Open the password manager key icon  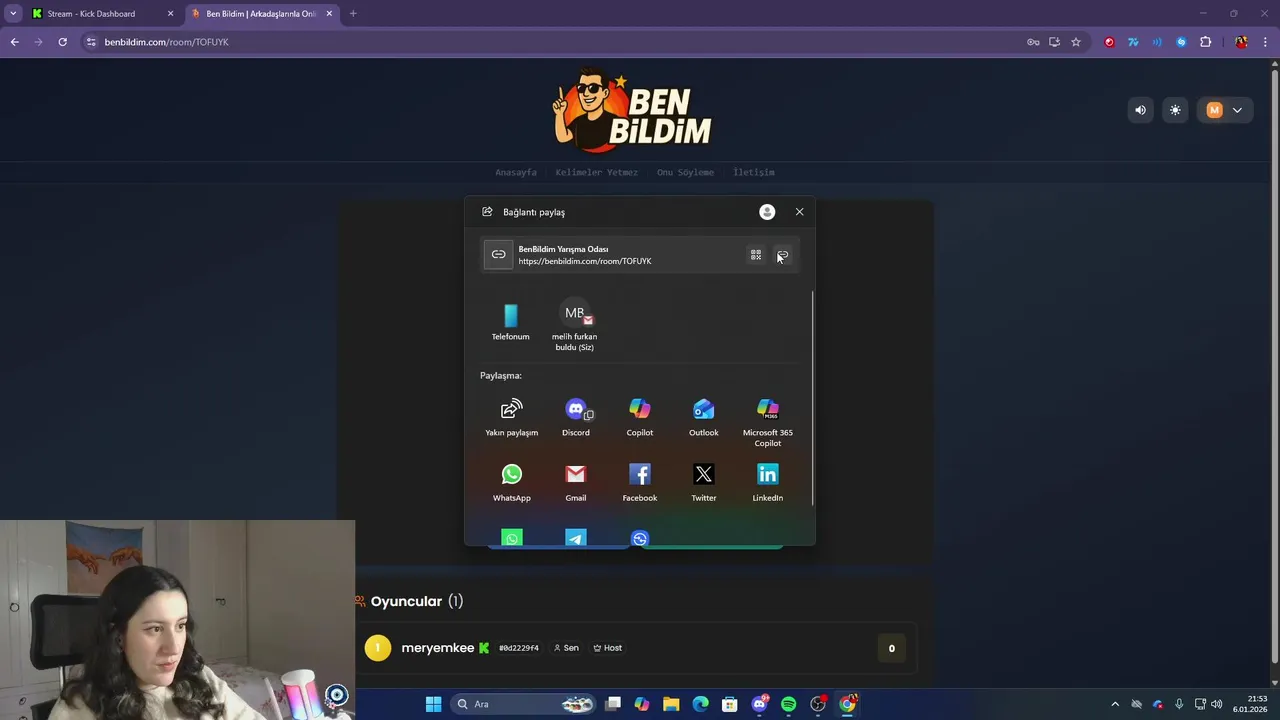(1033, 42)
